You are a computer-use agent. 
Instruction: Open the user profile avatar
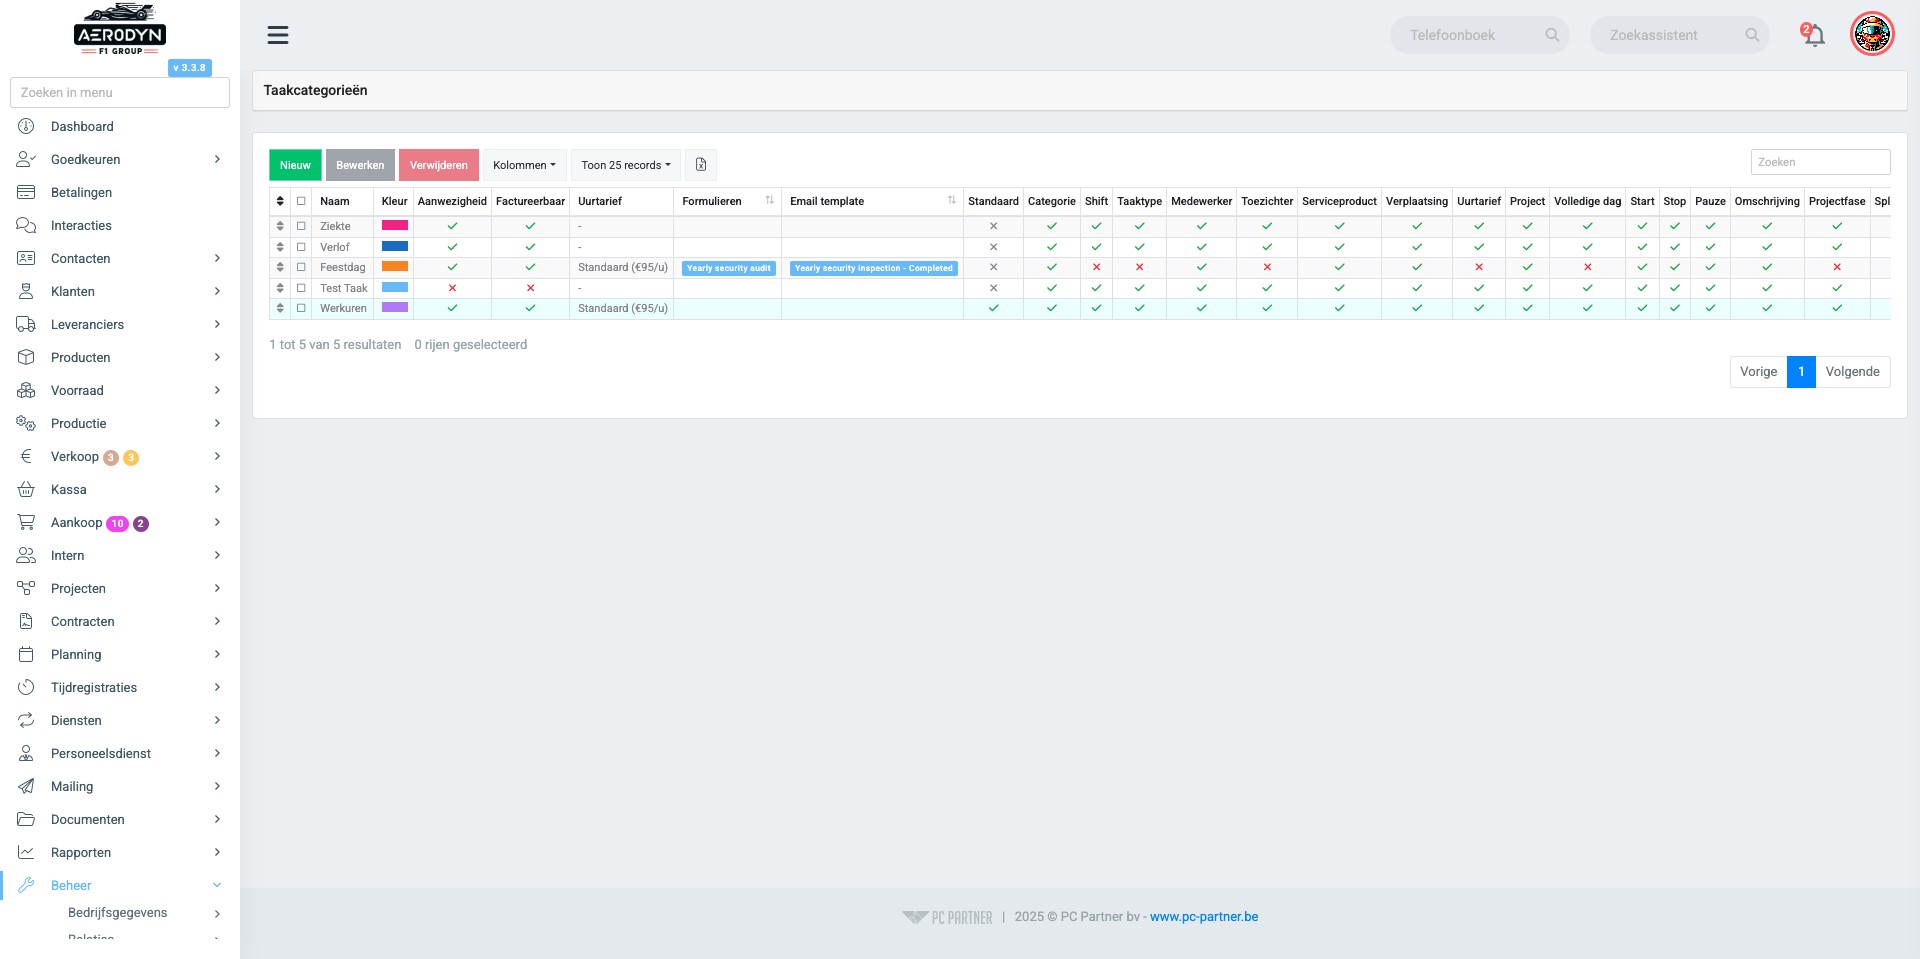tap(1872, 34)
